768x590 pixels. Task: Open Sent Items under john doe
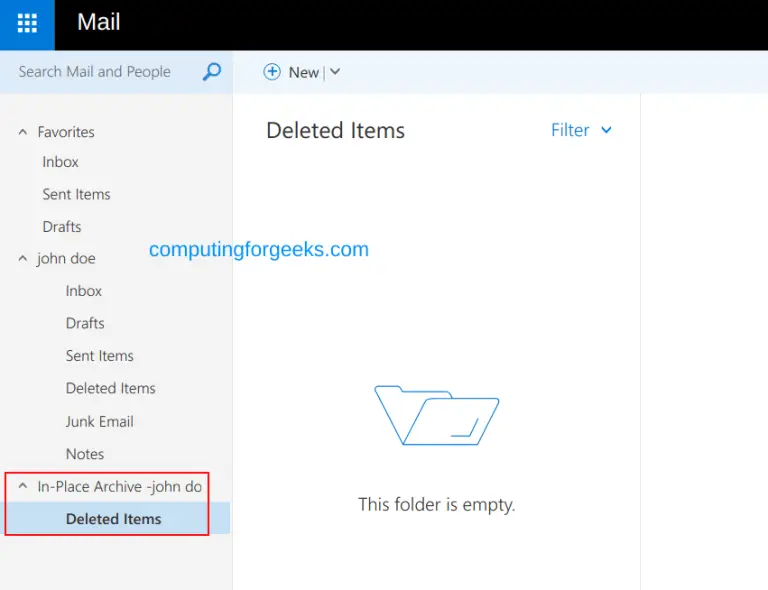pos(100,356)
